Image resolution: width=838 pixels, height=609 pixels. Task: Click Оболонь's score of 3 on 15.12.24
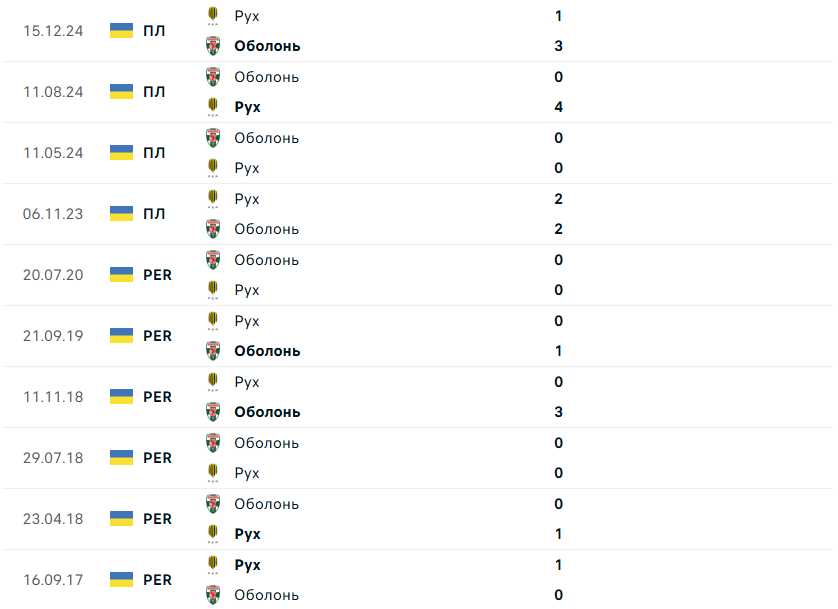point(558,46)
